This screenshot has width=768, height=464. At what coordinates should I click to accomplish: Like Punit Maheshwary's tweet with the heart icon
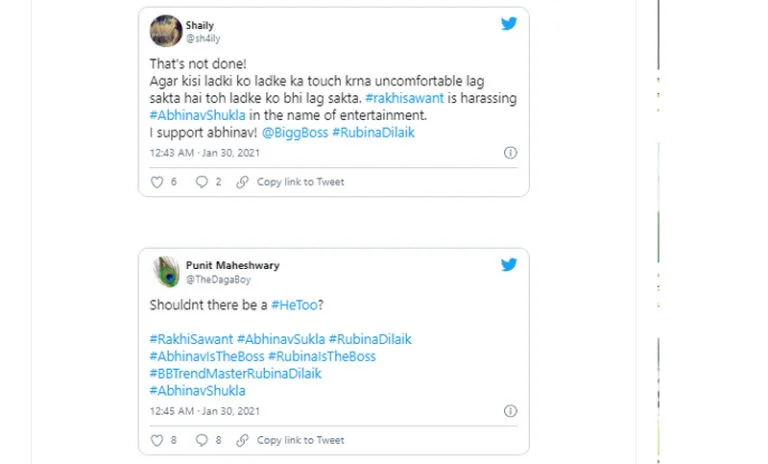157,440
